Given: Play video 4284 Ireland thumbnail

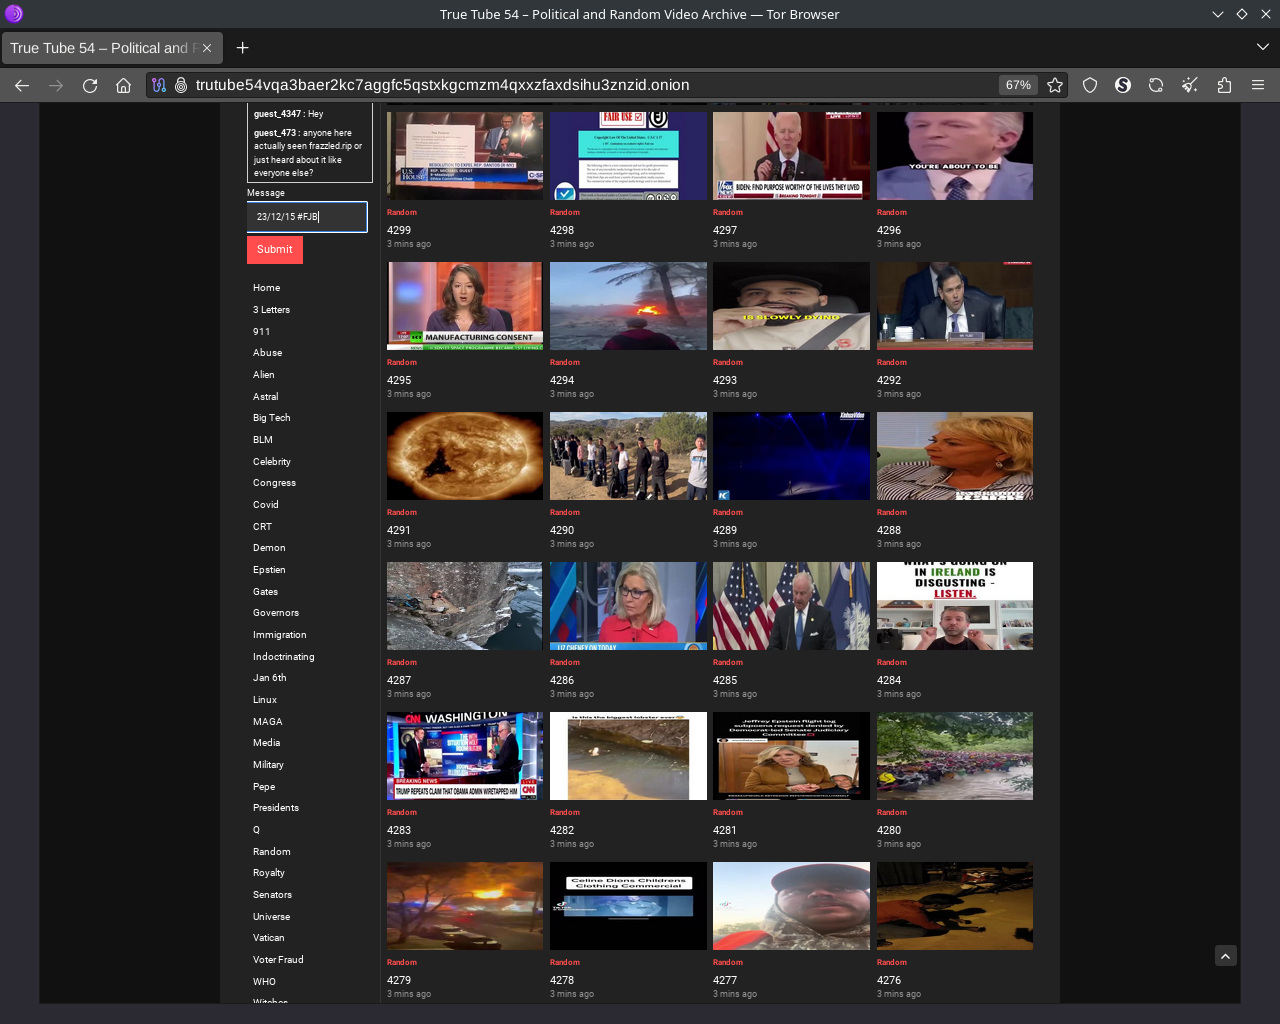Looking at the screenshot, I should (955, 606).
